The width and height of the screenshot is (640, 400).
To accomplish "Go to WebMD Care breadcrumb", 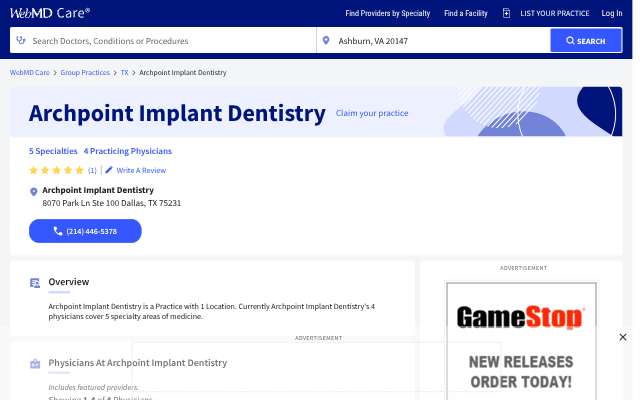I will (x=29, y=73).
